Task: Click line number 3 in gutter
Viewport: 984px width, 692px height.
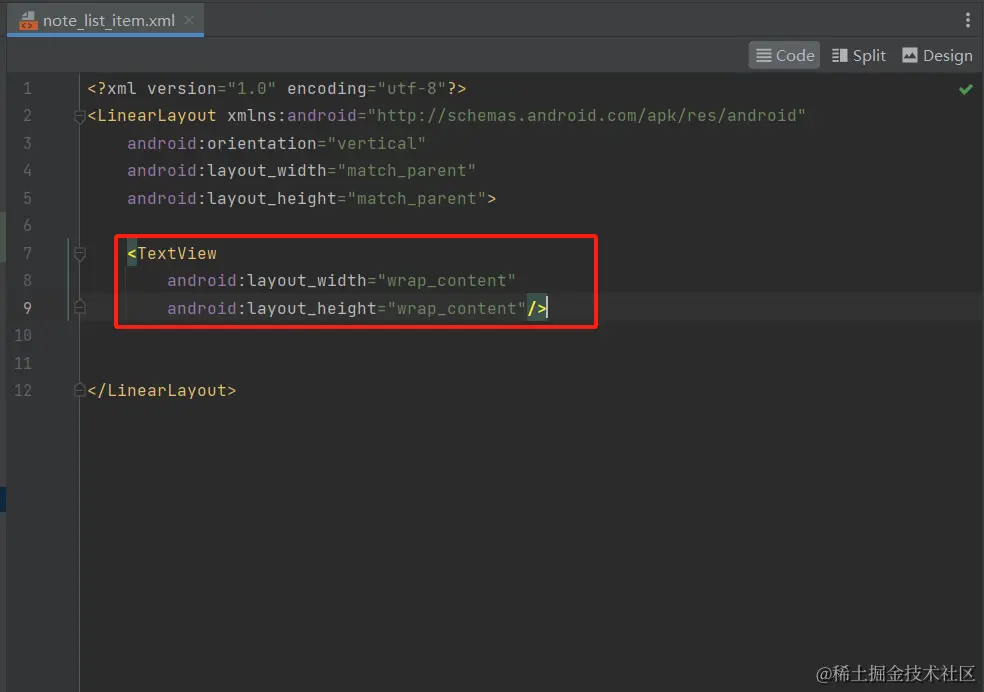Action: click(27, 143)
